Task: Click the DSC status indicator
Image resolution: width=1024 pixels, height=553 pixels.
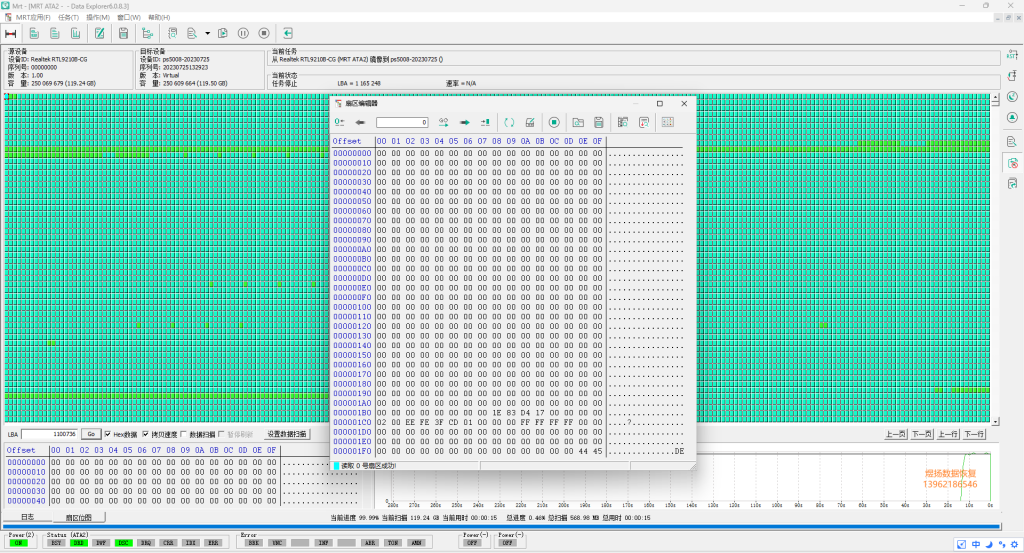Action: coord(123,543)
